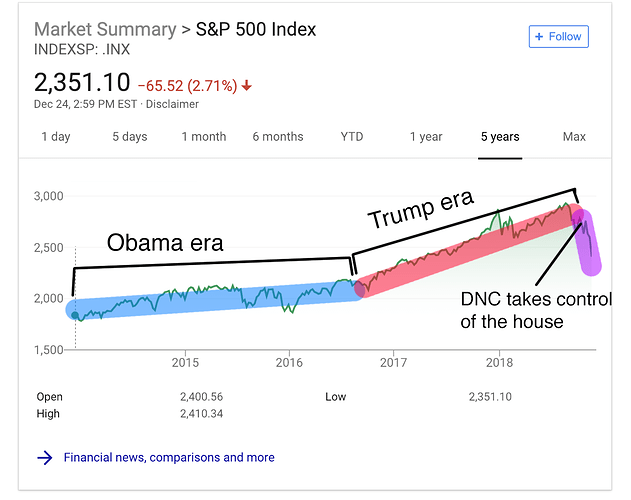Open Financial news, comparisons and more
Image resolution: width=631 pixels, height=500 pixels.
[169, 458]
